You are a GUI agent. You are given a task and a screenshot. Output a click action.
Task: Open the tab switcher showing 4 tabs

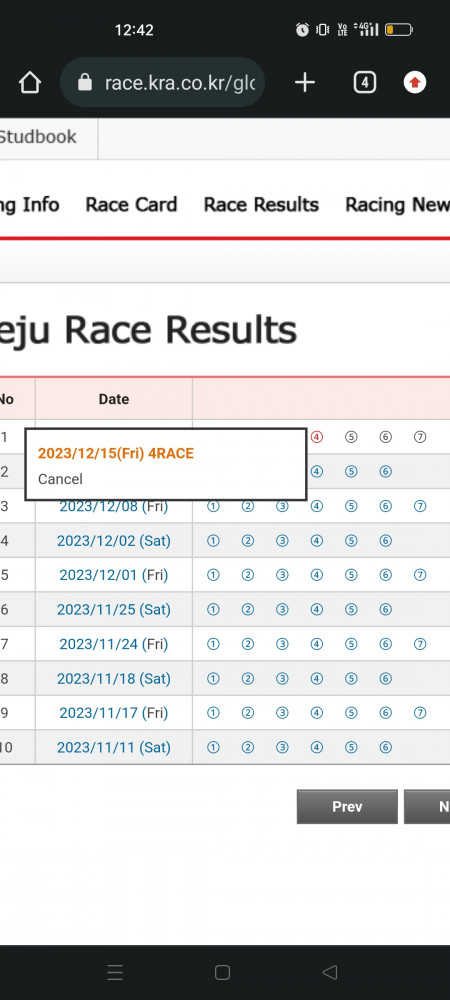tap(364, 83)
